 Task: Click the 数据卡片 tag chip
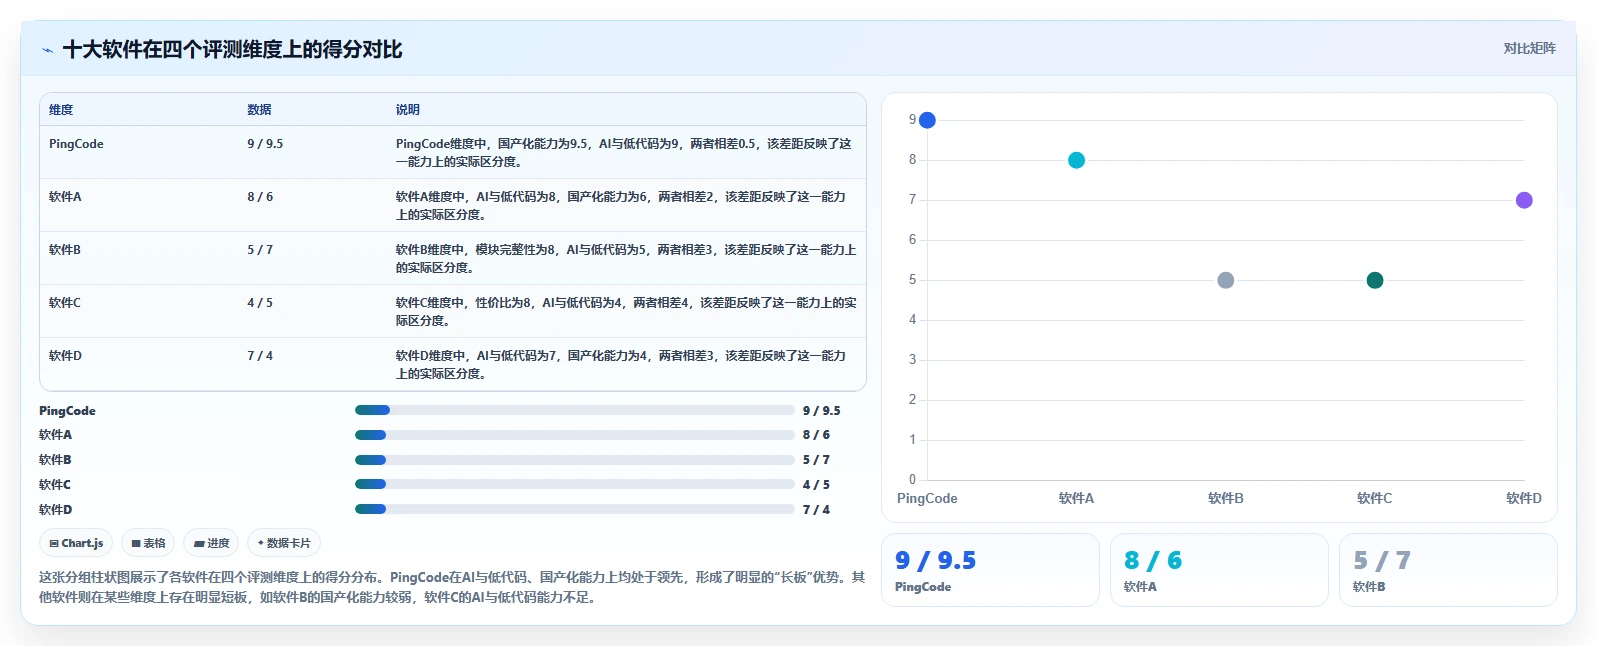click(x=284, y=543)
